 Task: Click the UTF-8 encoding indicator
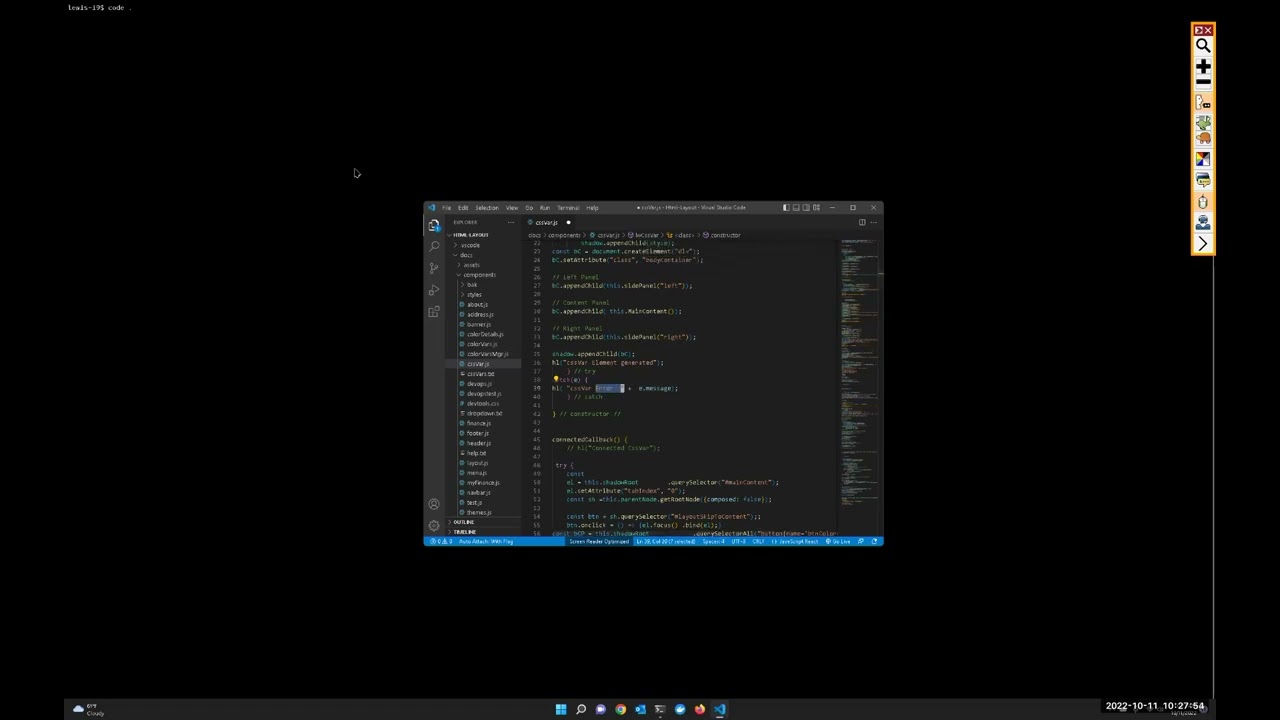coord(738,542)
